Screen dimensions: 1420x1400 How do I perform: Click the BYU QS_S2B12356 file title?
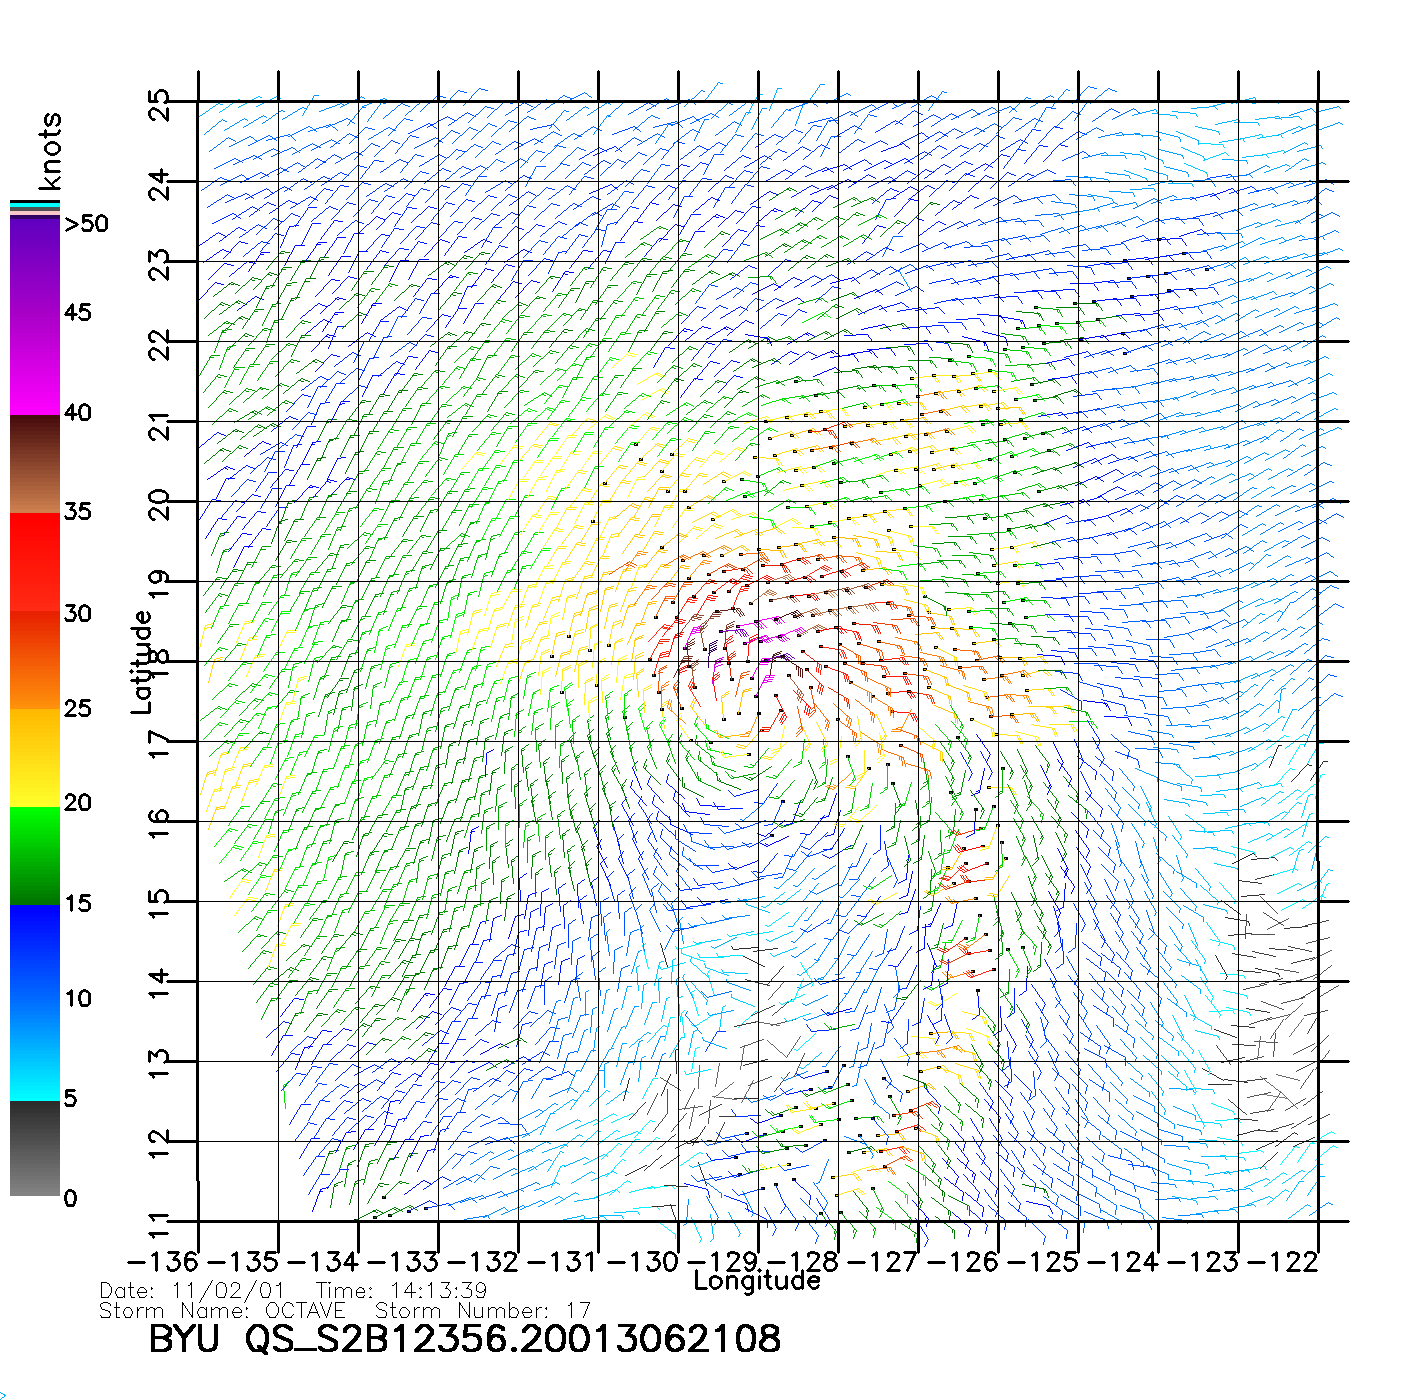pos(464,1339)
